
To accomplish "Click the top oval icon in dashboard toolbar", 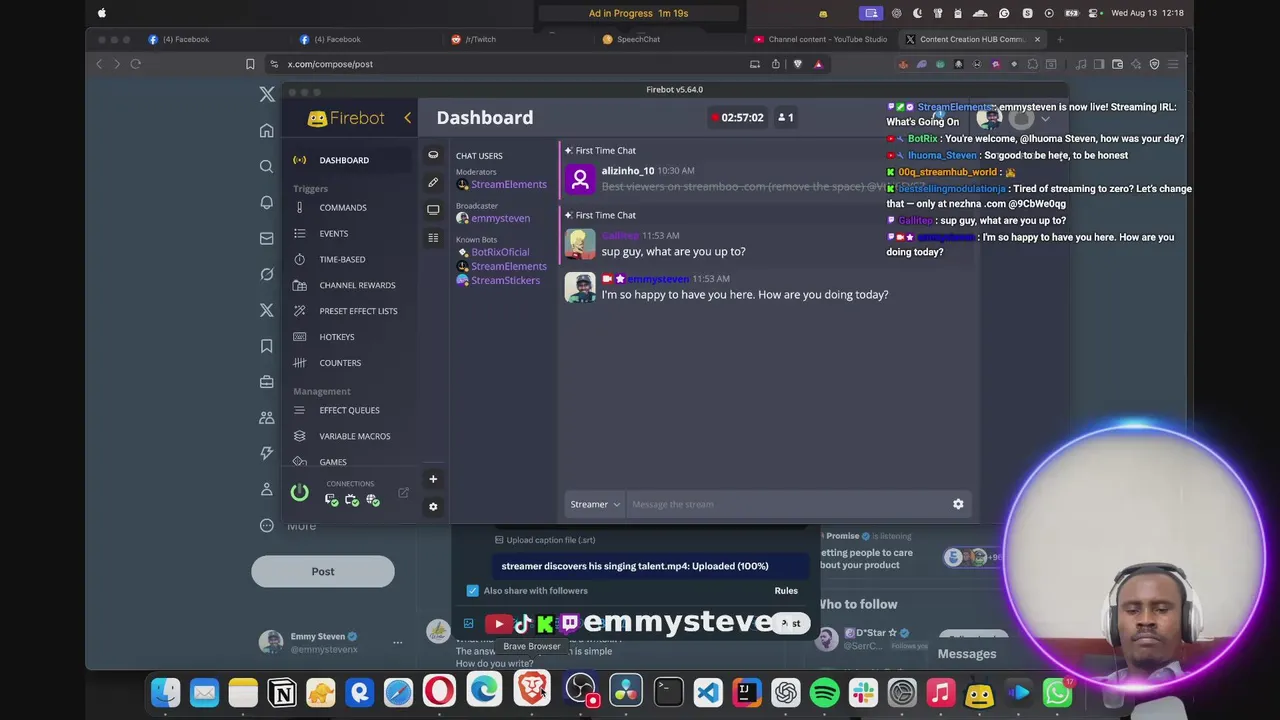I will click(x=433, y=155).
